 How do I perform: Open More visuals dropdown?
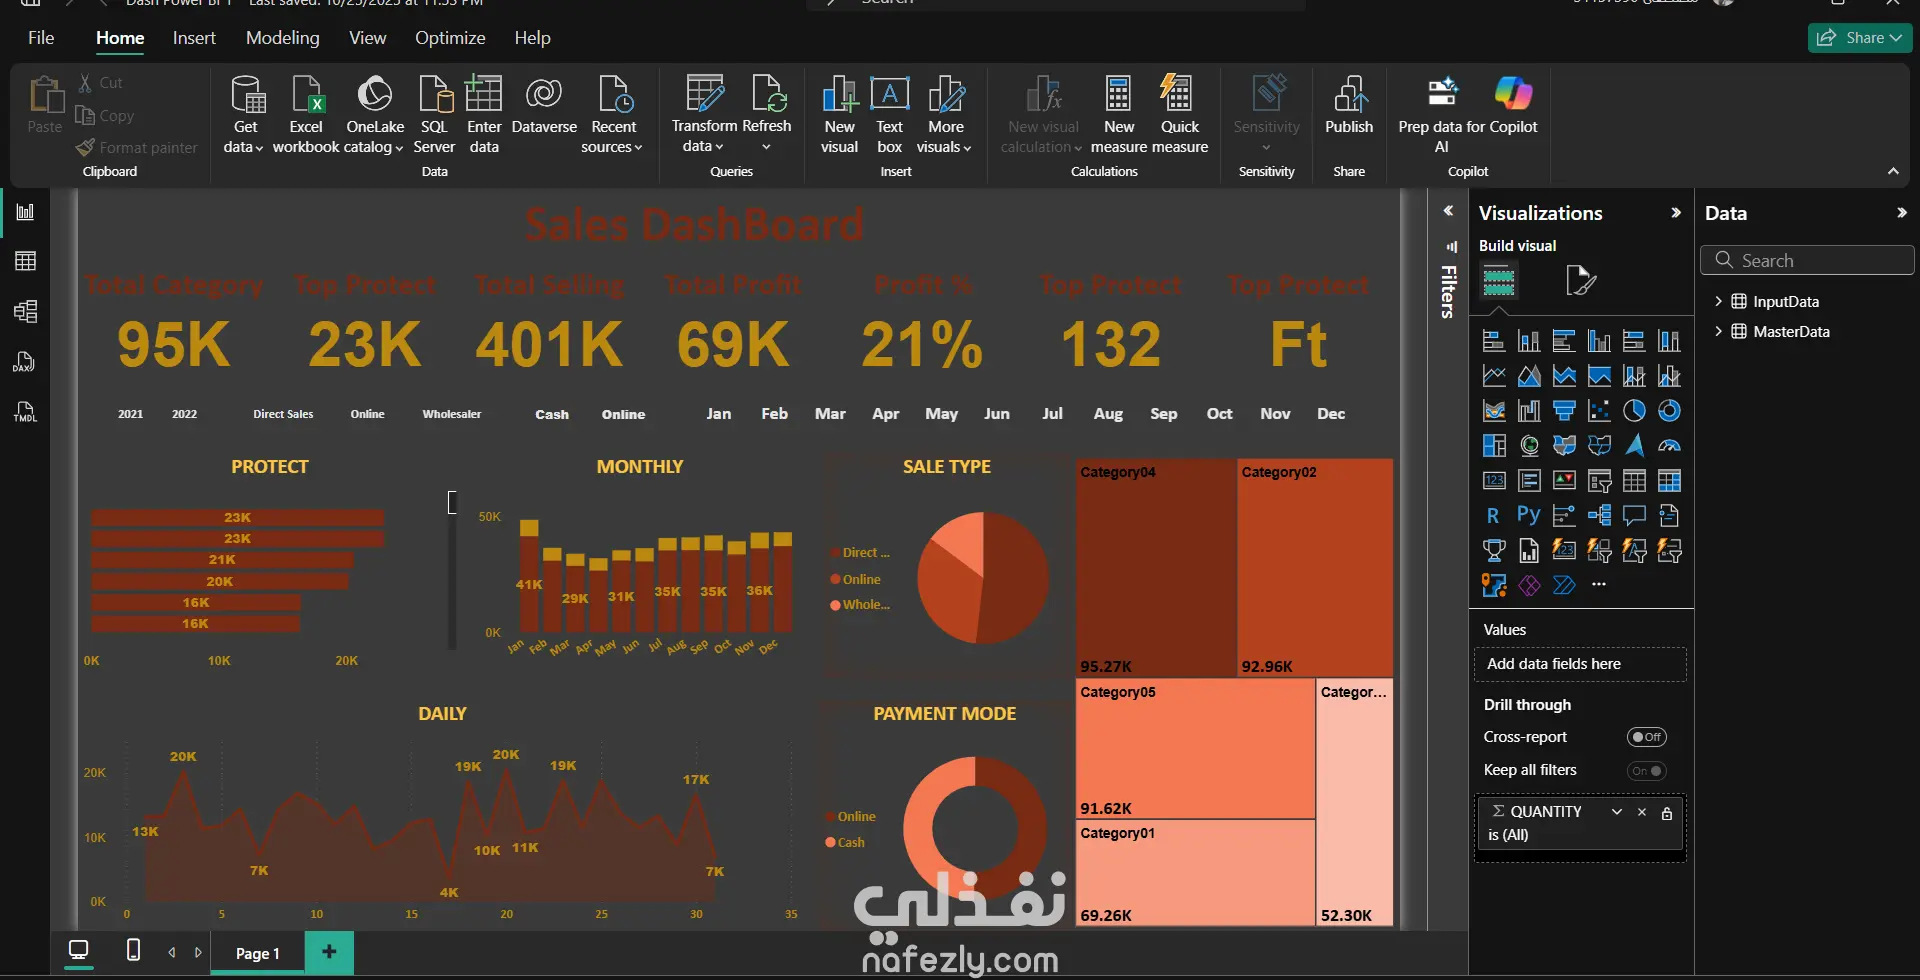(x=945, y=115)
